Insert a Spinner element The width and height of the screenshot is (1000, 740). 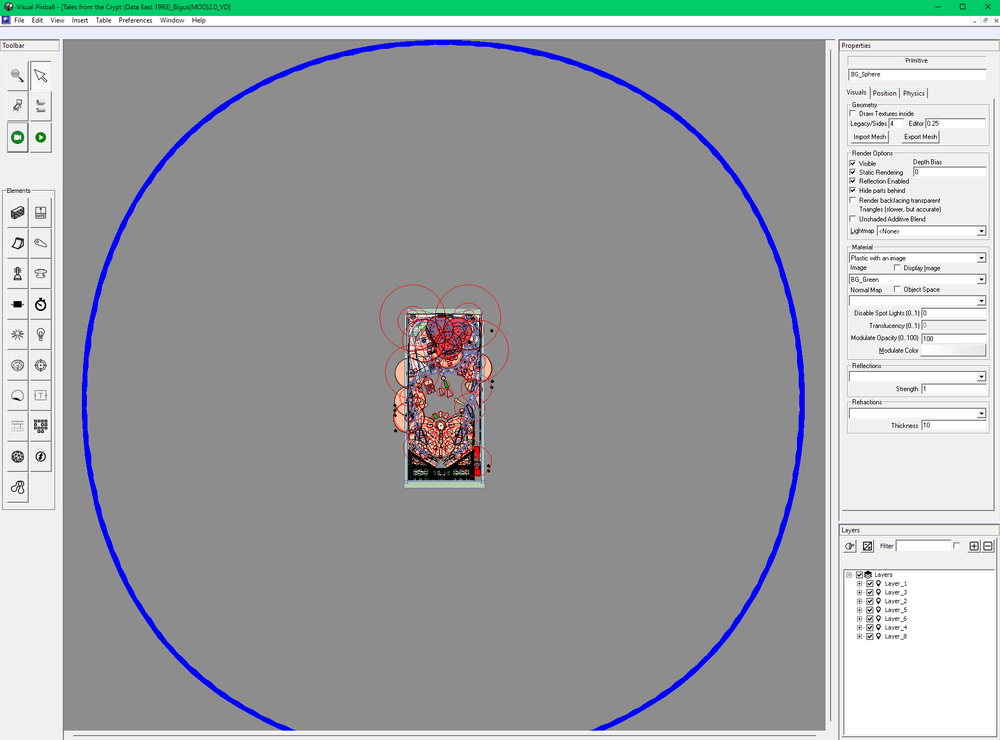[x=17, y=304]
